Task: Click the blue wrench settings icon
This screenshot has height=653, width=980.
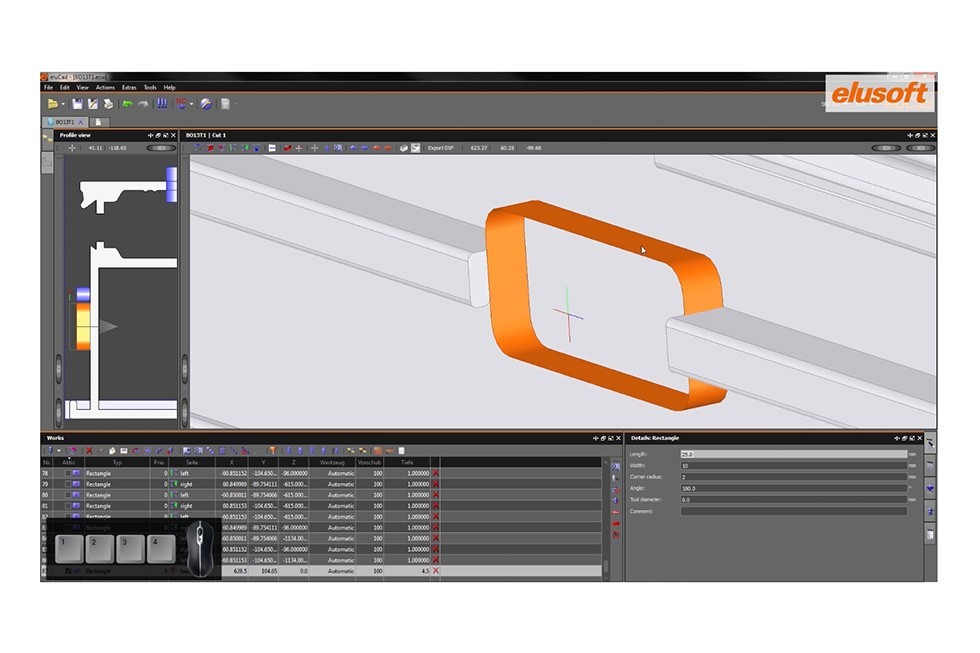Action: pyautogui.click(x=206, y=104)
